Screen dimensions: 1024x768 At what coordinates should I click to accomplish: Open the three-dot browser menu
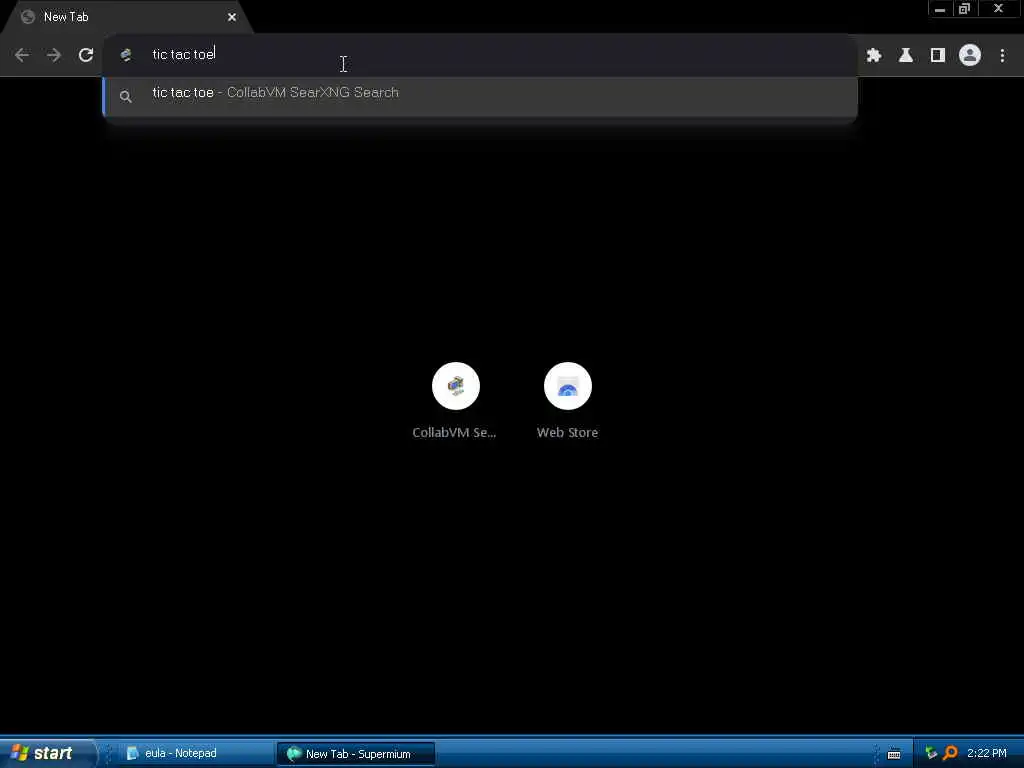[1002, 56]
